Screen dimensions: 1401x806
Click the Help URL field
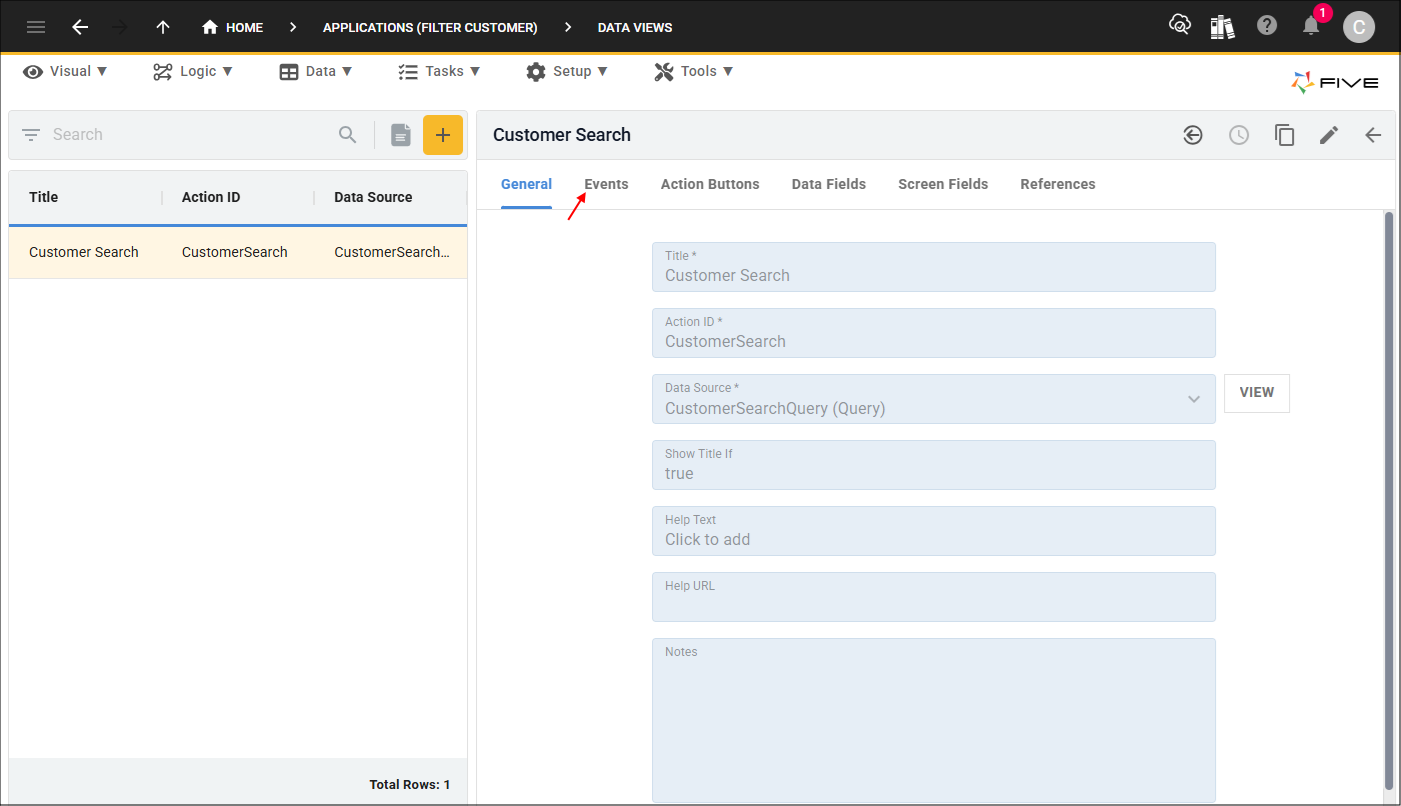point(934,597)
